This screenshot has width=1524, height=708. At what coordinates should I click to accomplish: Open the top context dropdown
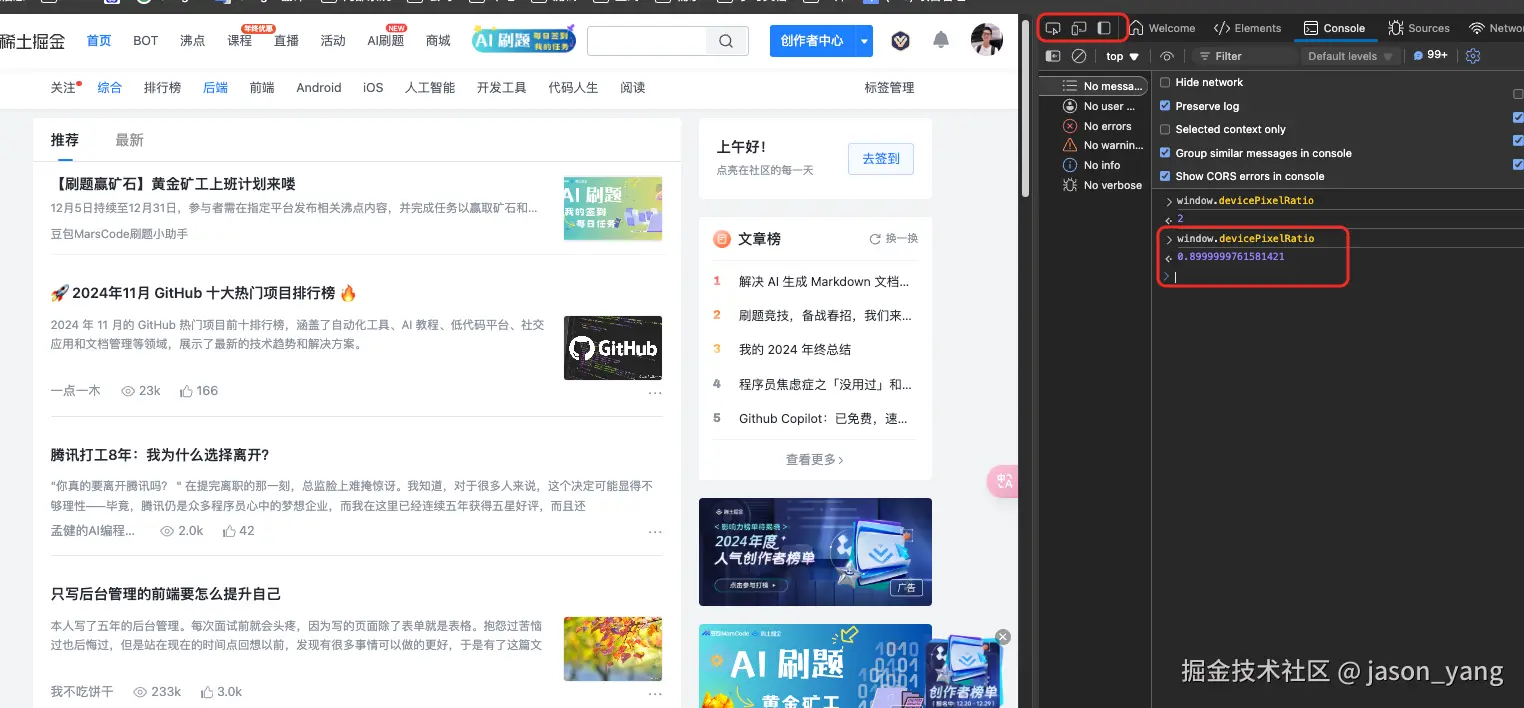[1122, 56]
